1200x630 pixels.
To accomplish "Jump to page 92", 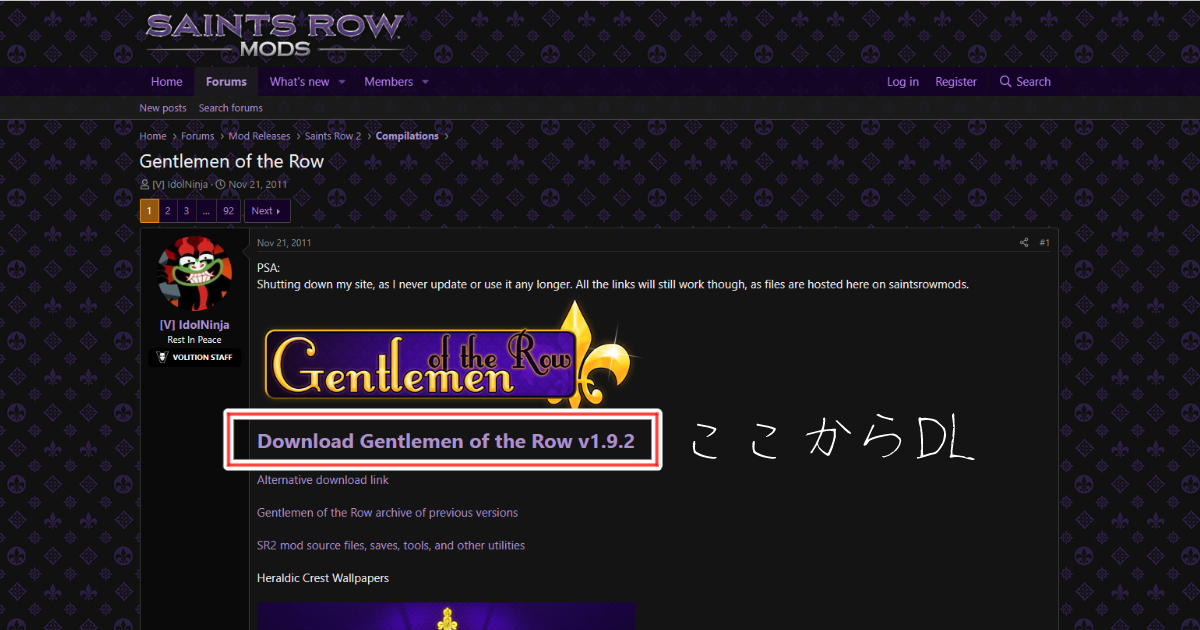I will pyautogui.click(x=229, y=211).
